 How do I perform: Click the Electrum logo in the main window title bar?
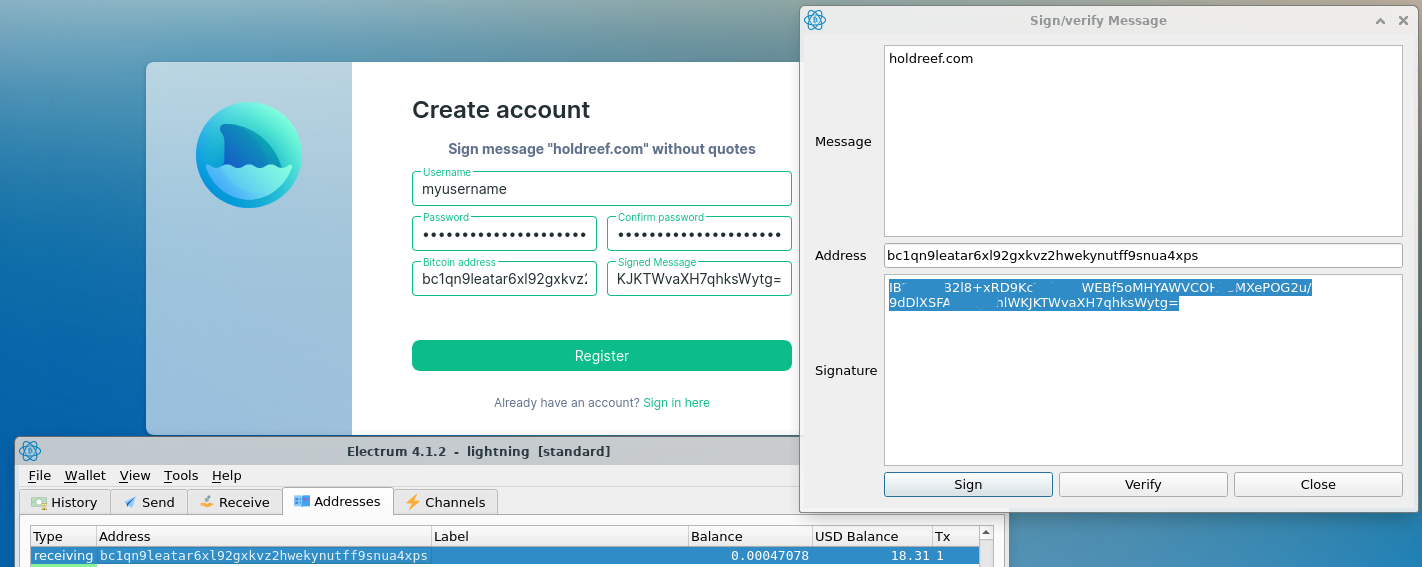30,451
